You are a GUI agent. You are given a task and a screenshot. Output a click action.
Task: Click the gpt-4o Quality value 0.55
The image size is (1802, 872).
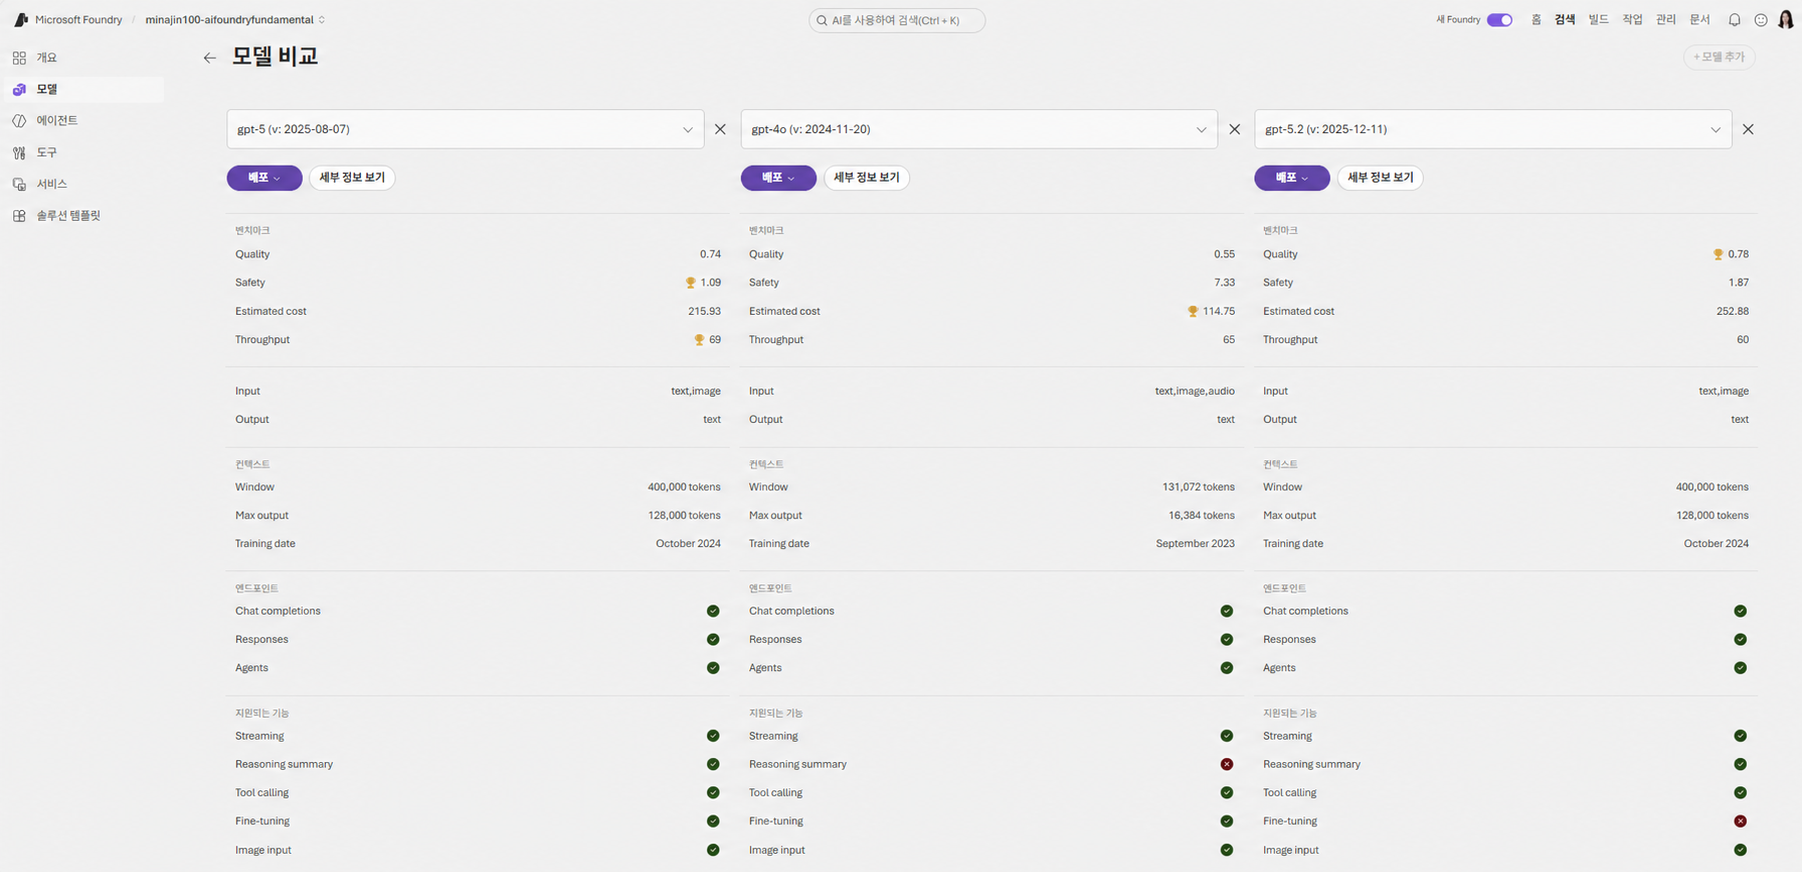pos(1224,255)
